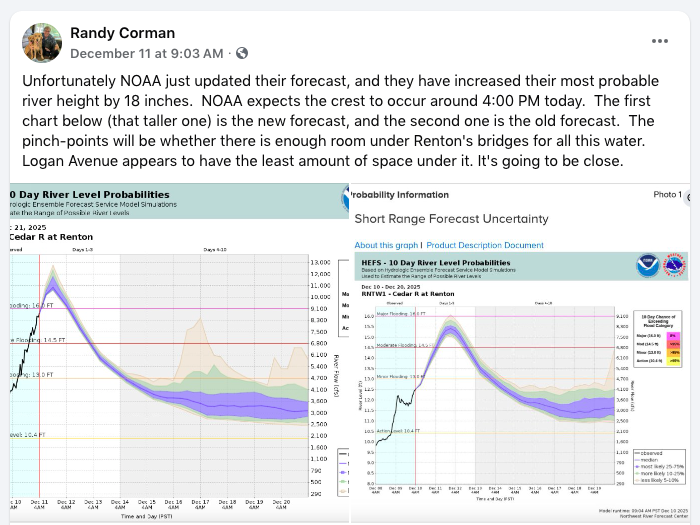700x525 pixels.
Task: Open the post options three-dot menu
Action: [x=661, y=41]
